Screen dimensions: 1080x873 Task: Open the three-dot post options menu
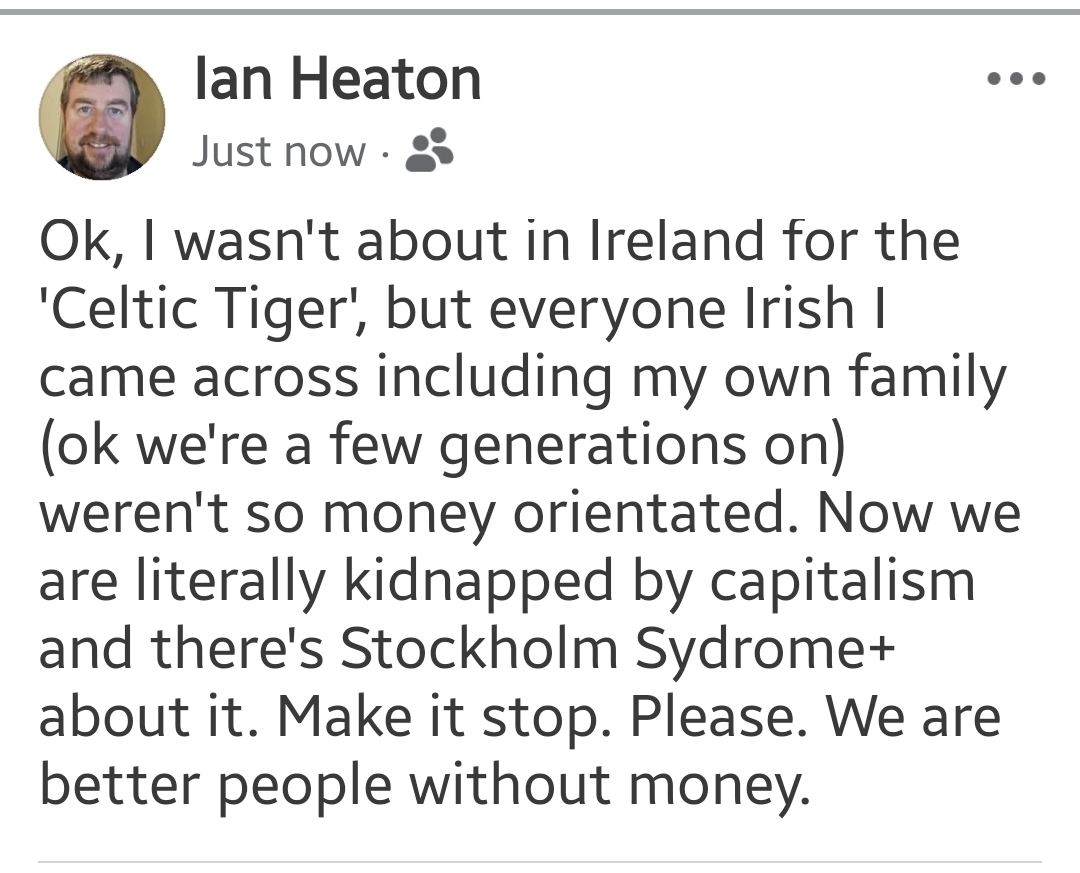coord(1015,78)
